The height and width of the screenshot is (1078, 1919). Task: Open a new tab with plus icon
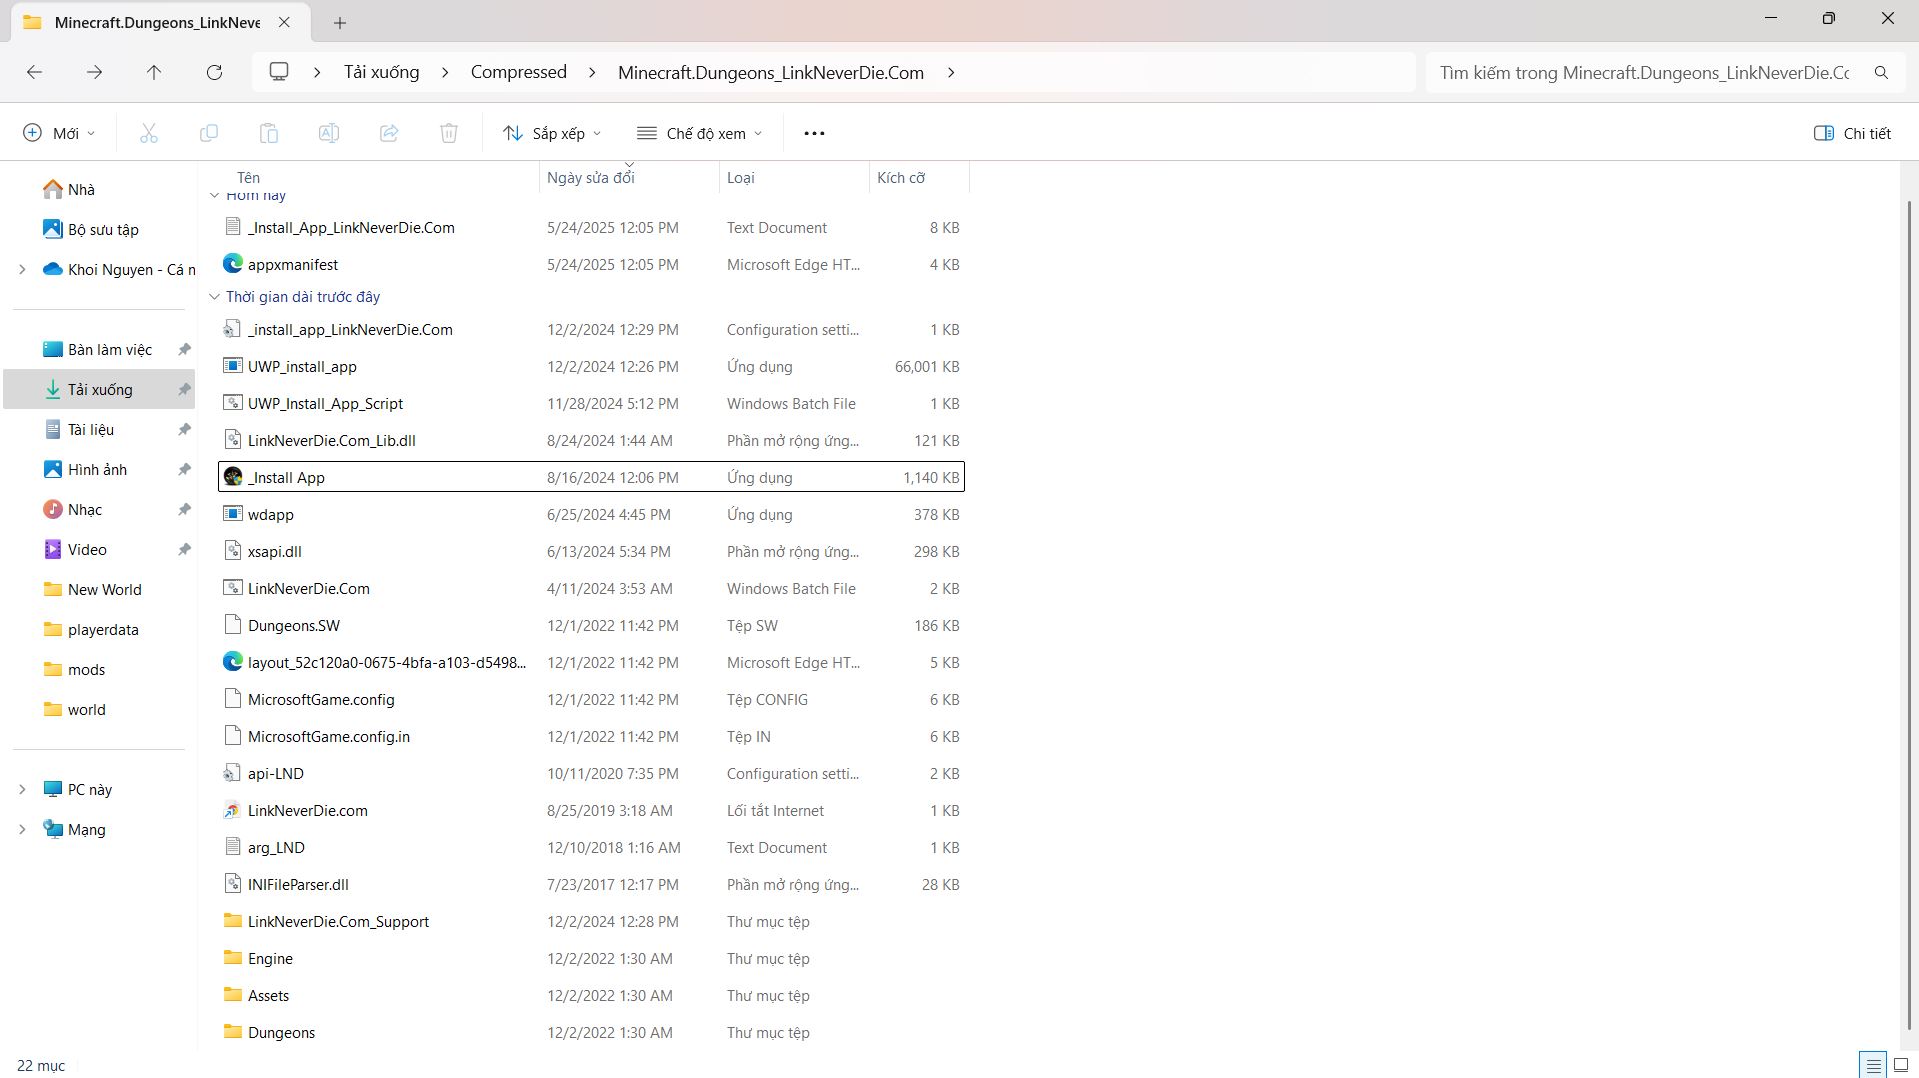(340, 22)
